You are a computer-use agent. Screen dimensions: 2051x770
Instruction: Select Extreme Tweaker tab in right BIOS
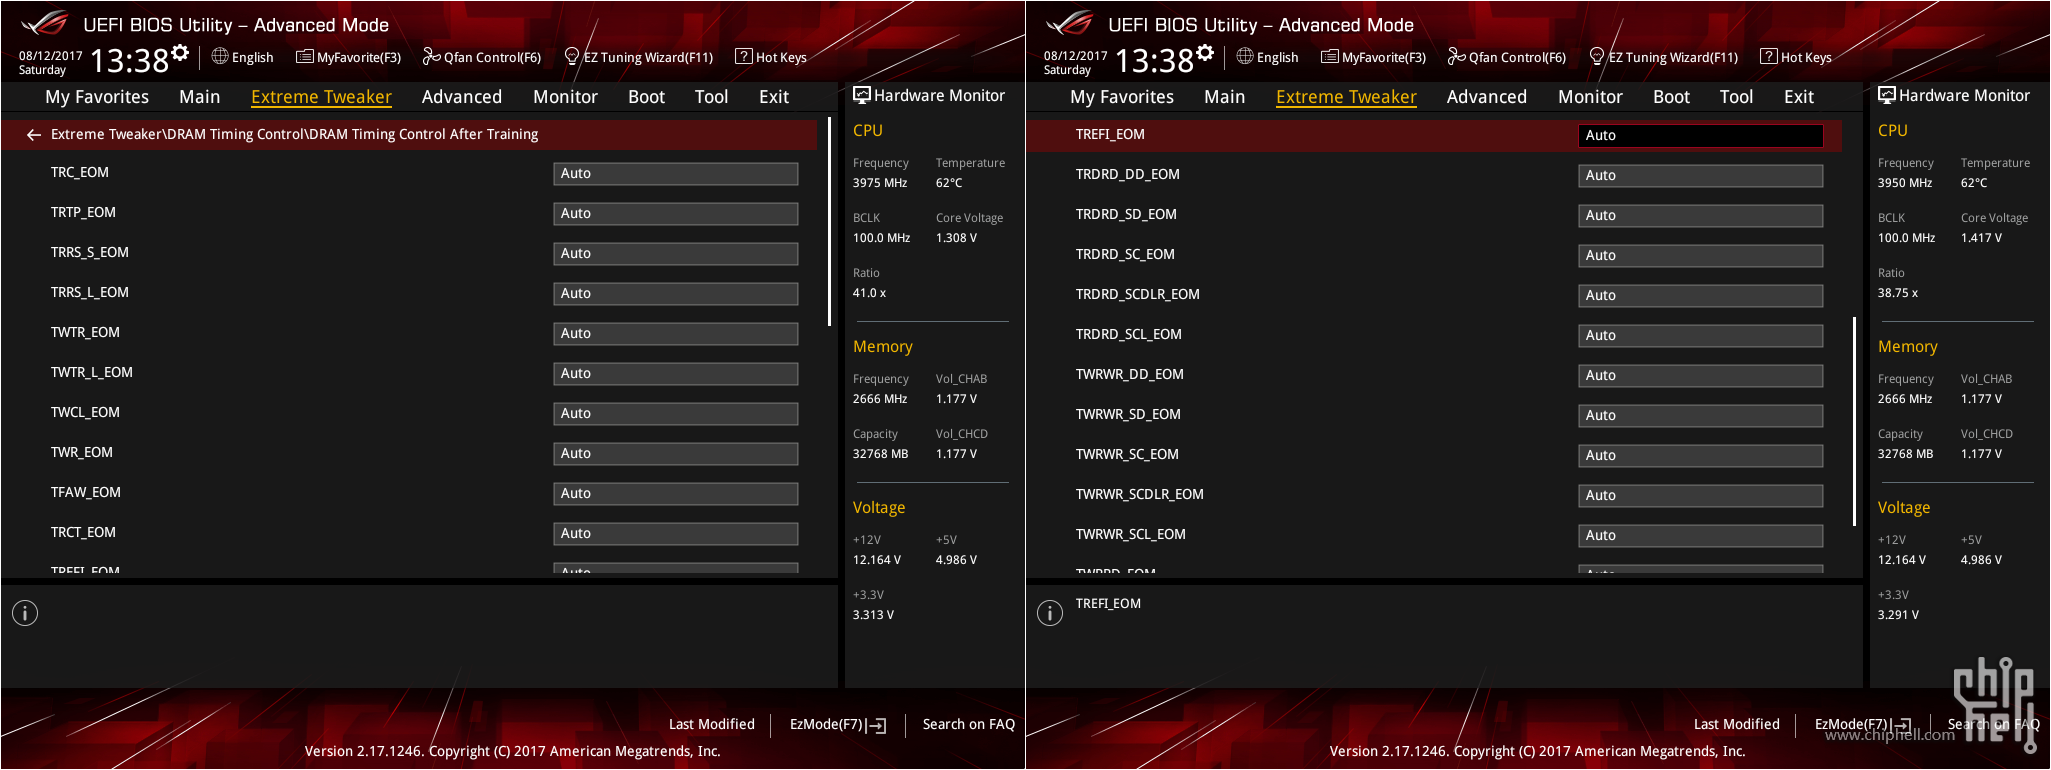[1346, 97]
